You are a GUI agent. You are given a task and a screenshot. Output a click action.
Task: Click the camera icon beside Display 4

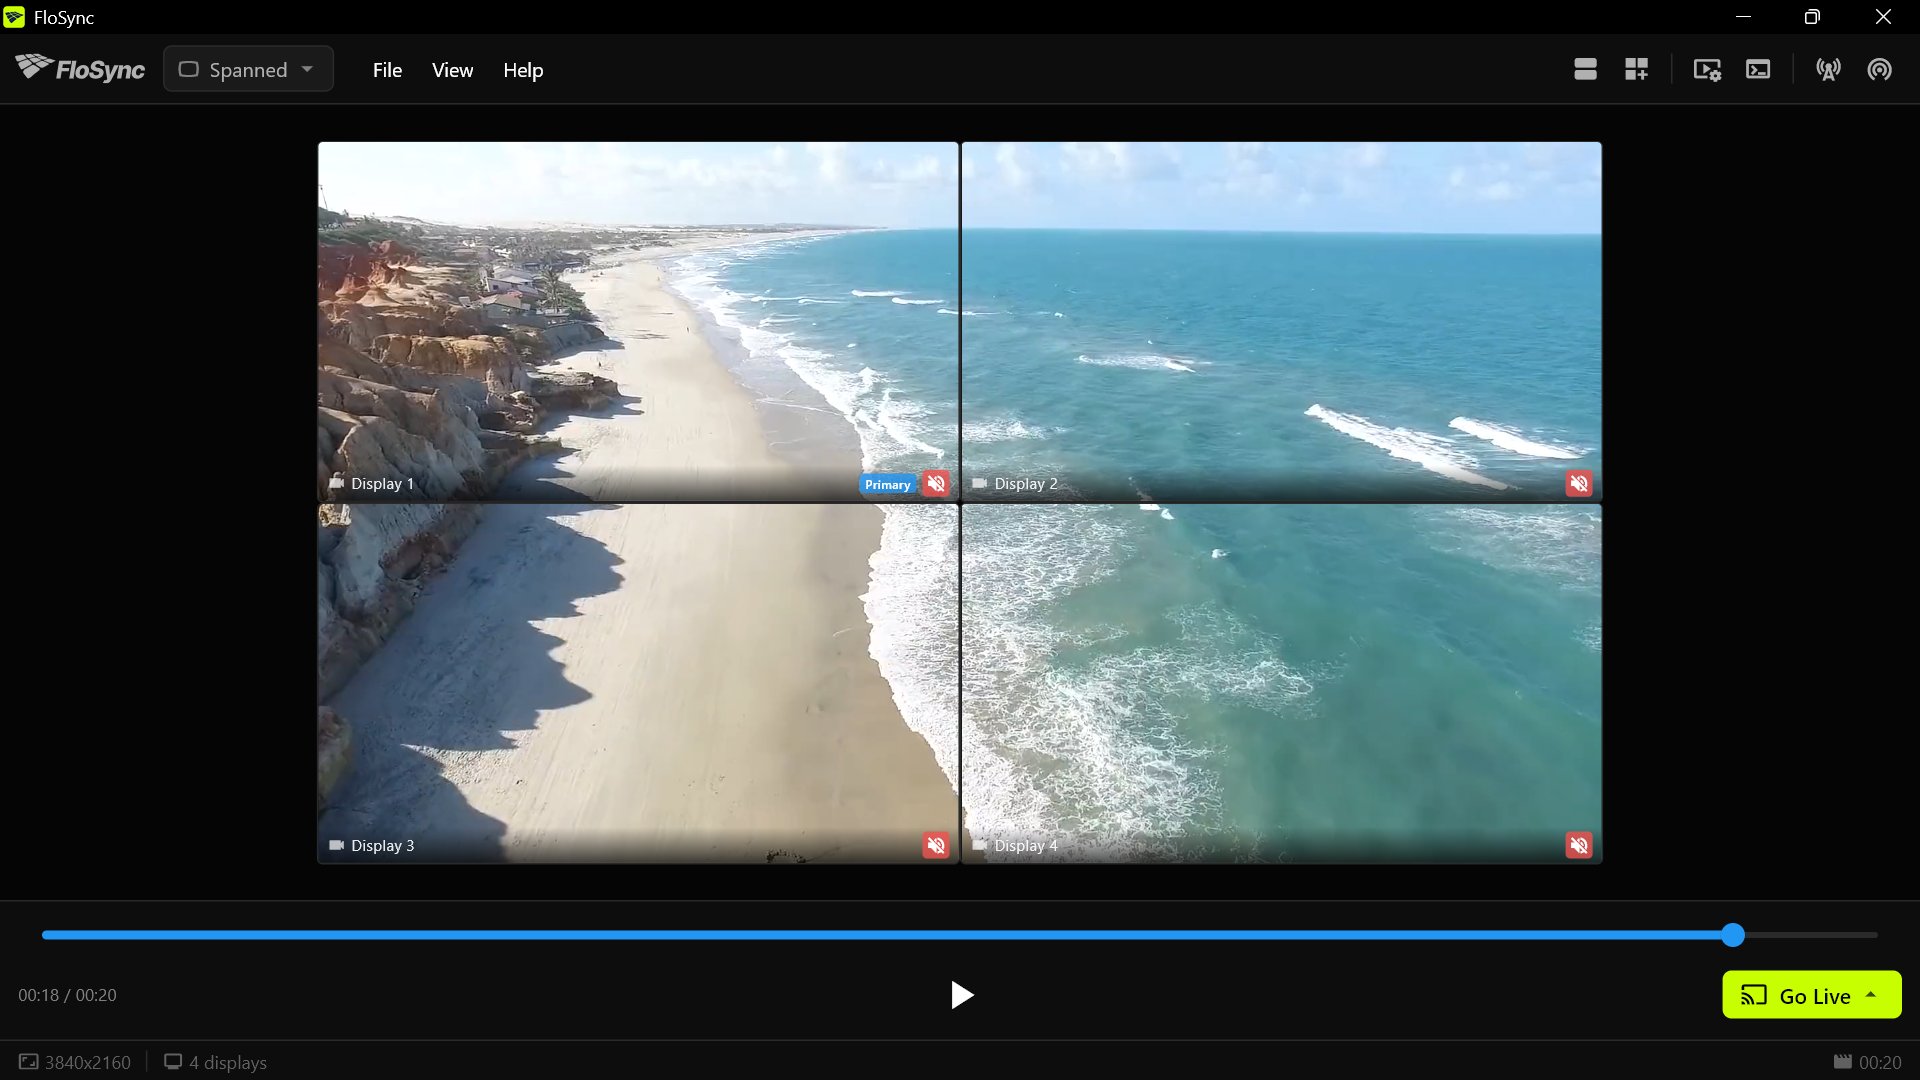[980, 845]
